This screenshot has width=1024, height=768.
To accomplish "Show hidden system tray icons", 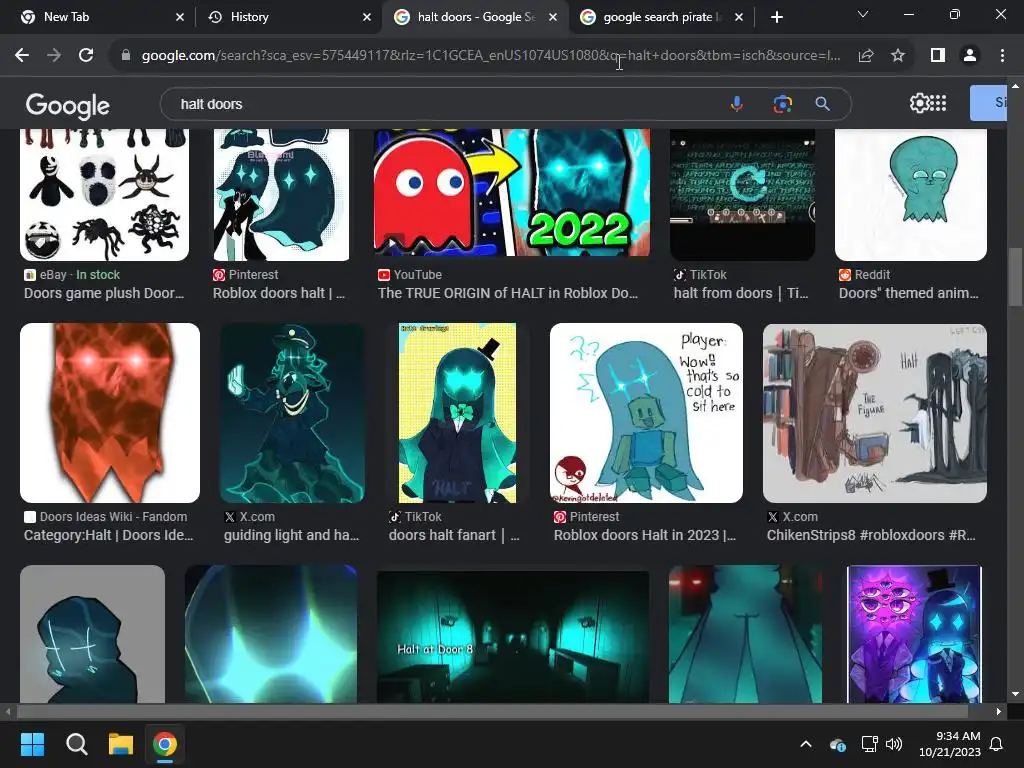I will tap(806, 744).
